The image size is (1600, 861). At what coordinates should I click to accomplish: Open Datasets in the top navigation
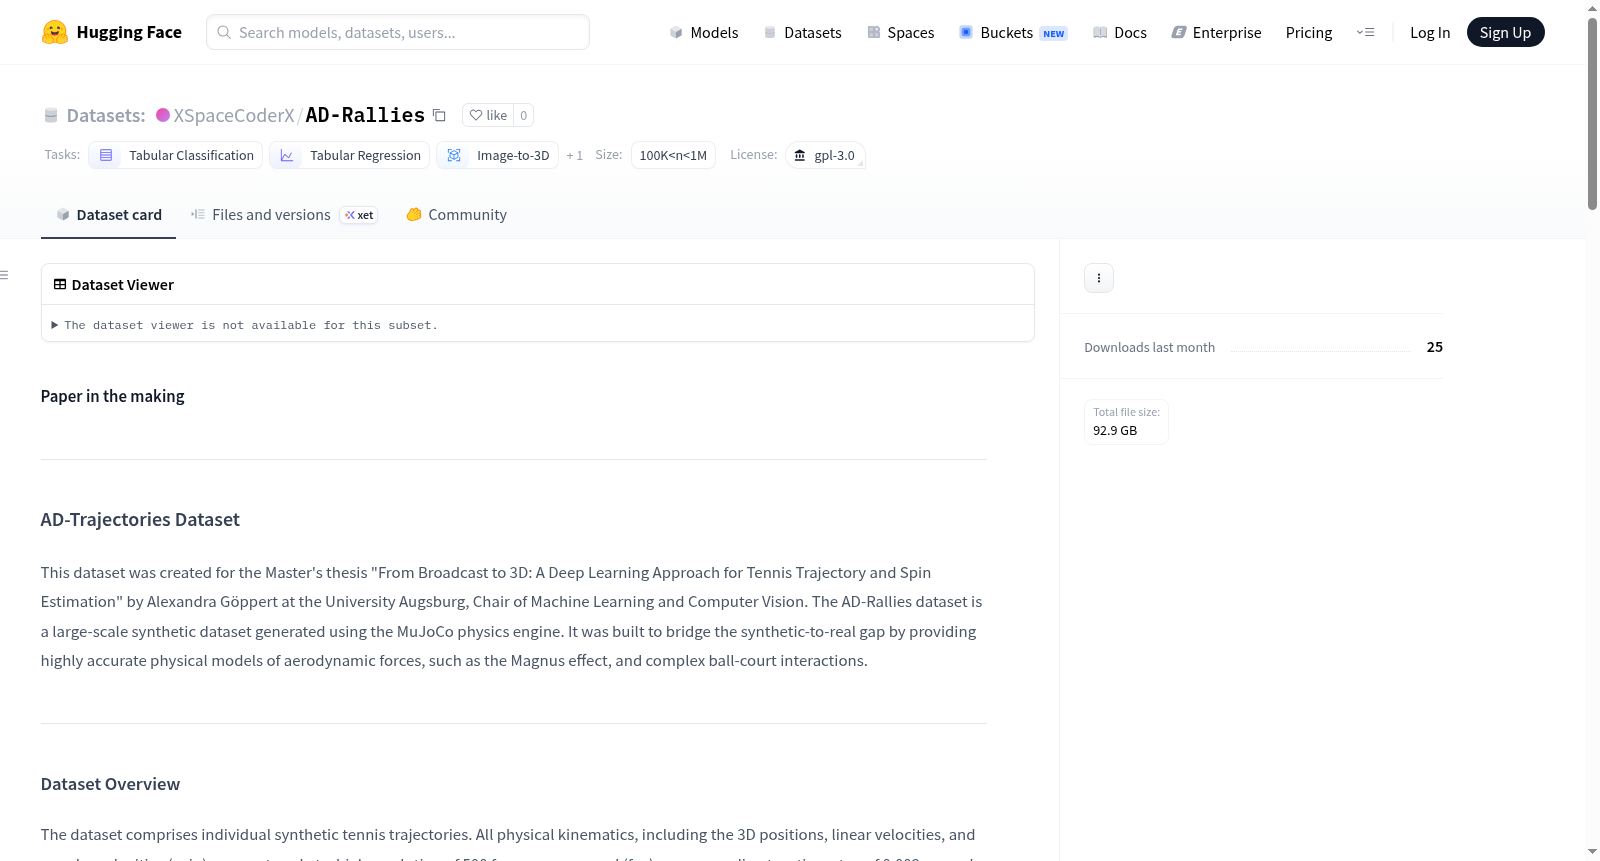tap(802, 32)
